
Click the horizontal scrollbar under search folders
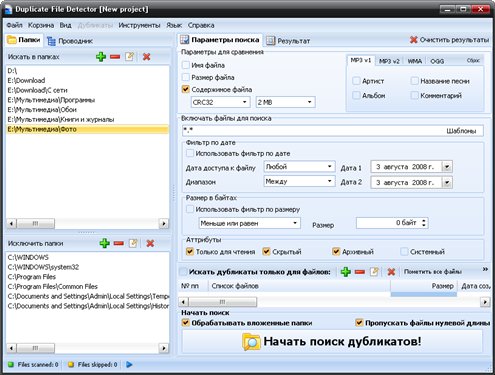(87, 223)
